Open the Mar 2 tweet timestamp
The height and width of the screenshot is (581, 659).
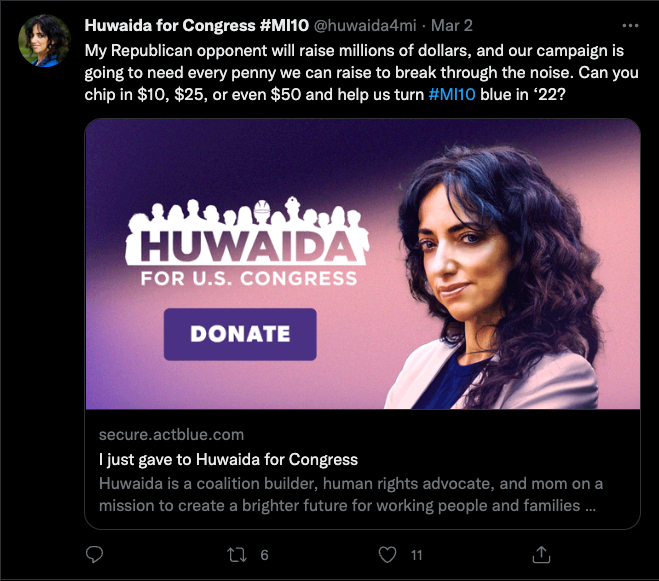coord(452,26)
